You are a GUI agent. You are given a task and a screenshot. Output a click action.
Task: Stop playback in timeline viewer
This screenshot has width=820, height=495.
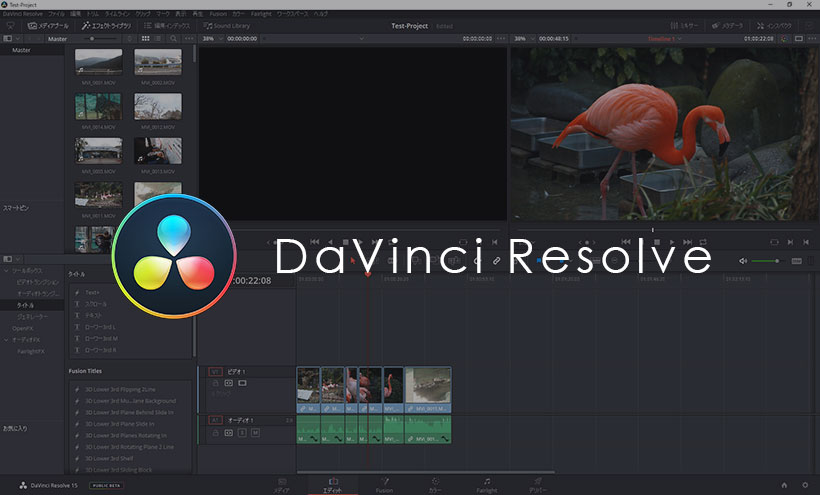[657, 242]
